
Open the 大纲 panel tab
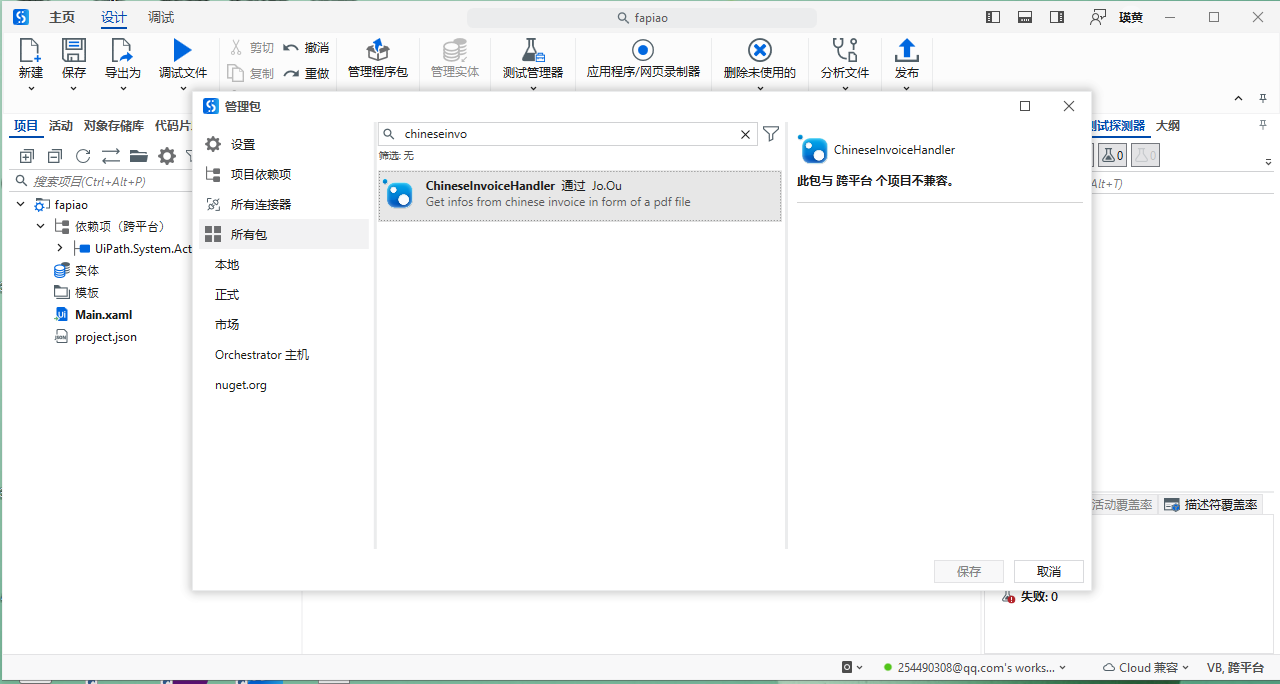pos(1168,126)
